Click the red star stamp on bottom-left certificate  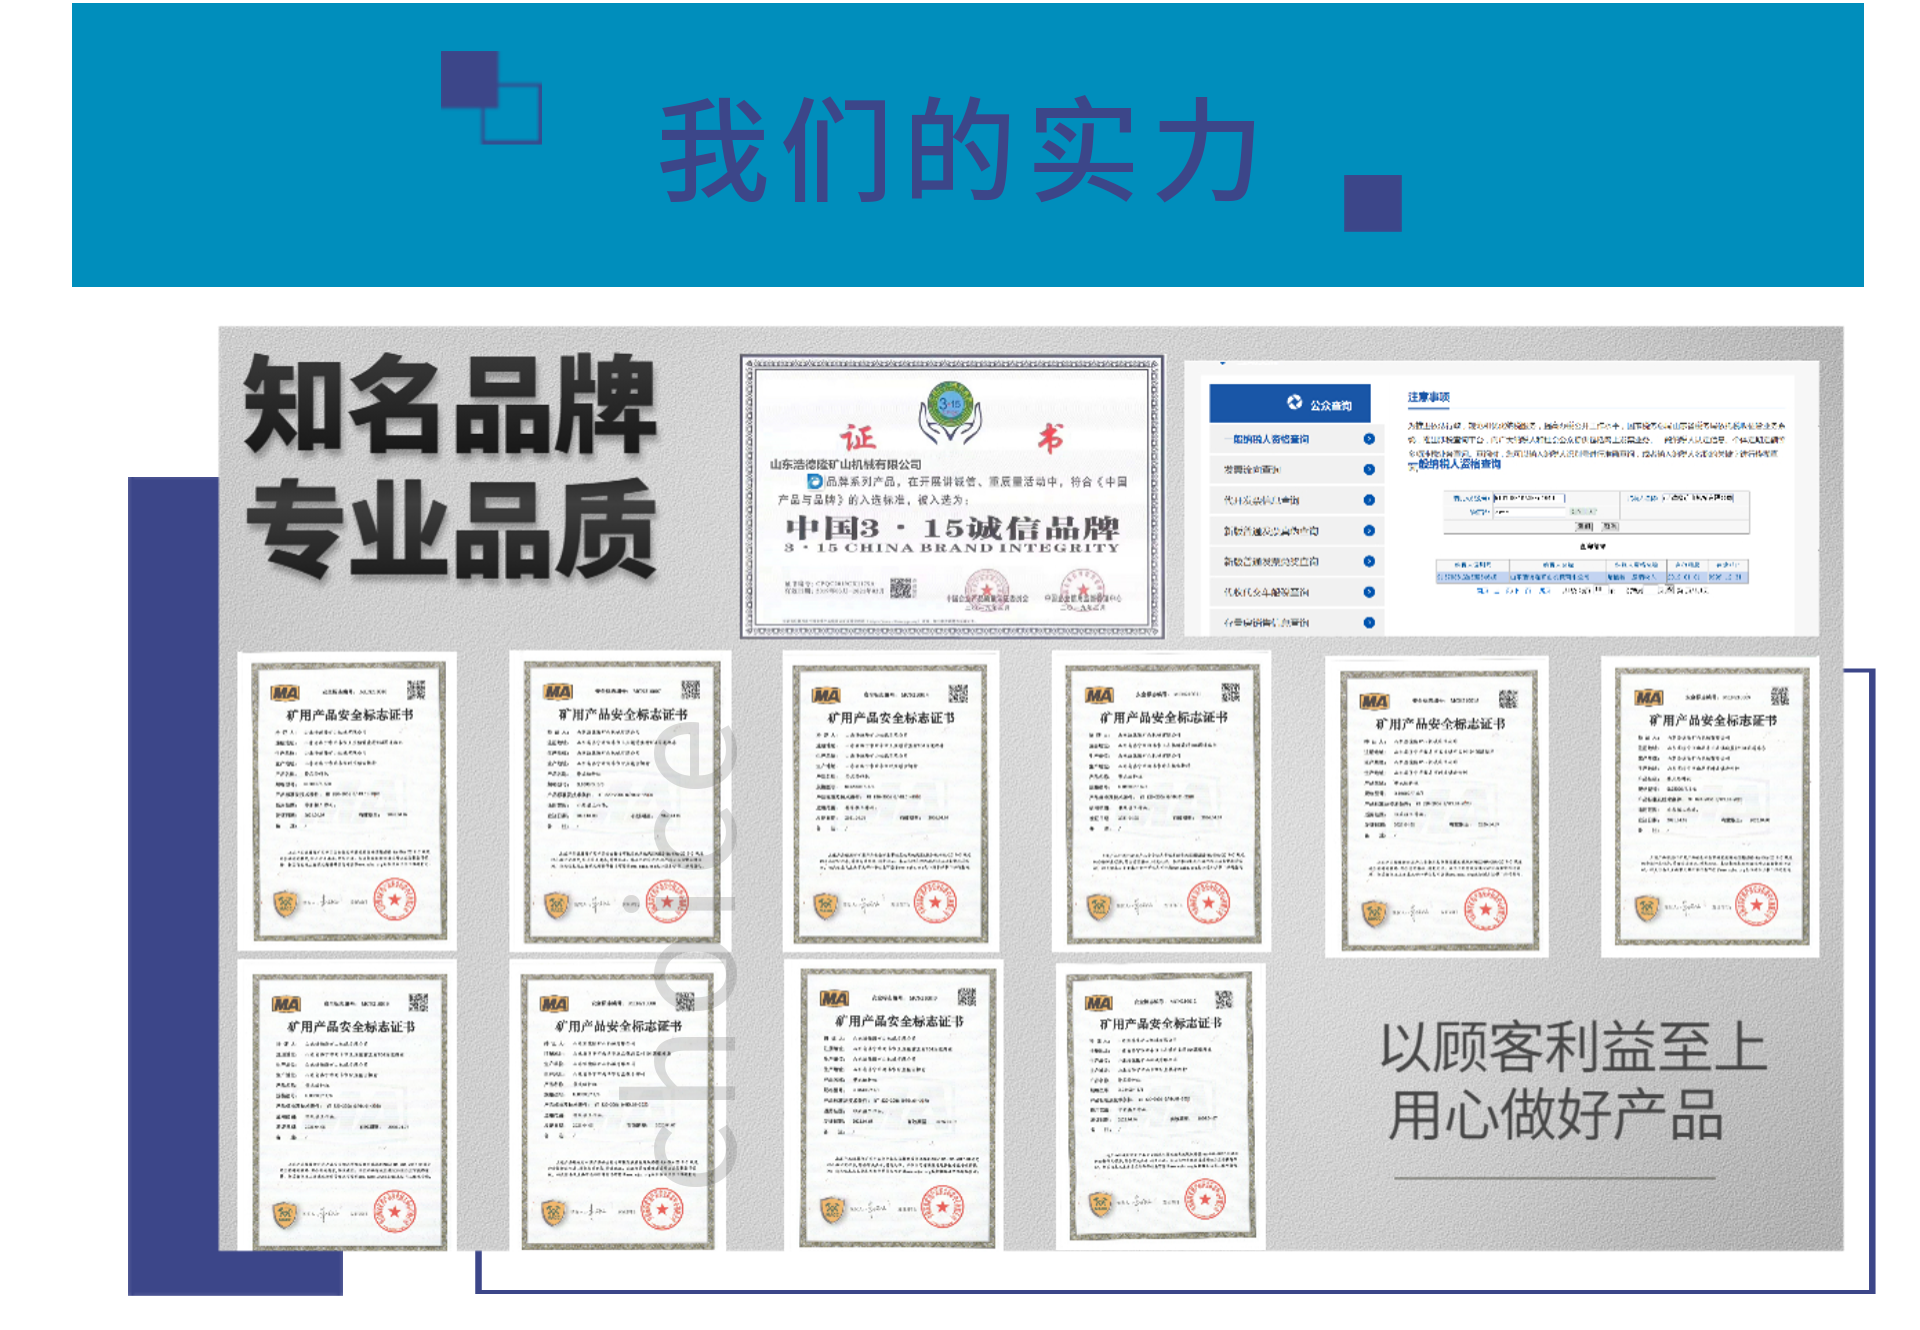pyautogui.click(x=394, y=1211)
